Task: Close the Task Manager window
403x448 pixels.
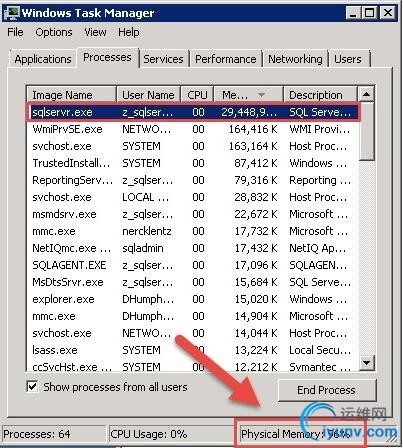Action: 387,13
